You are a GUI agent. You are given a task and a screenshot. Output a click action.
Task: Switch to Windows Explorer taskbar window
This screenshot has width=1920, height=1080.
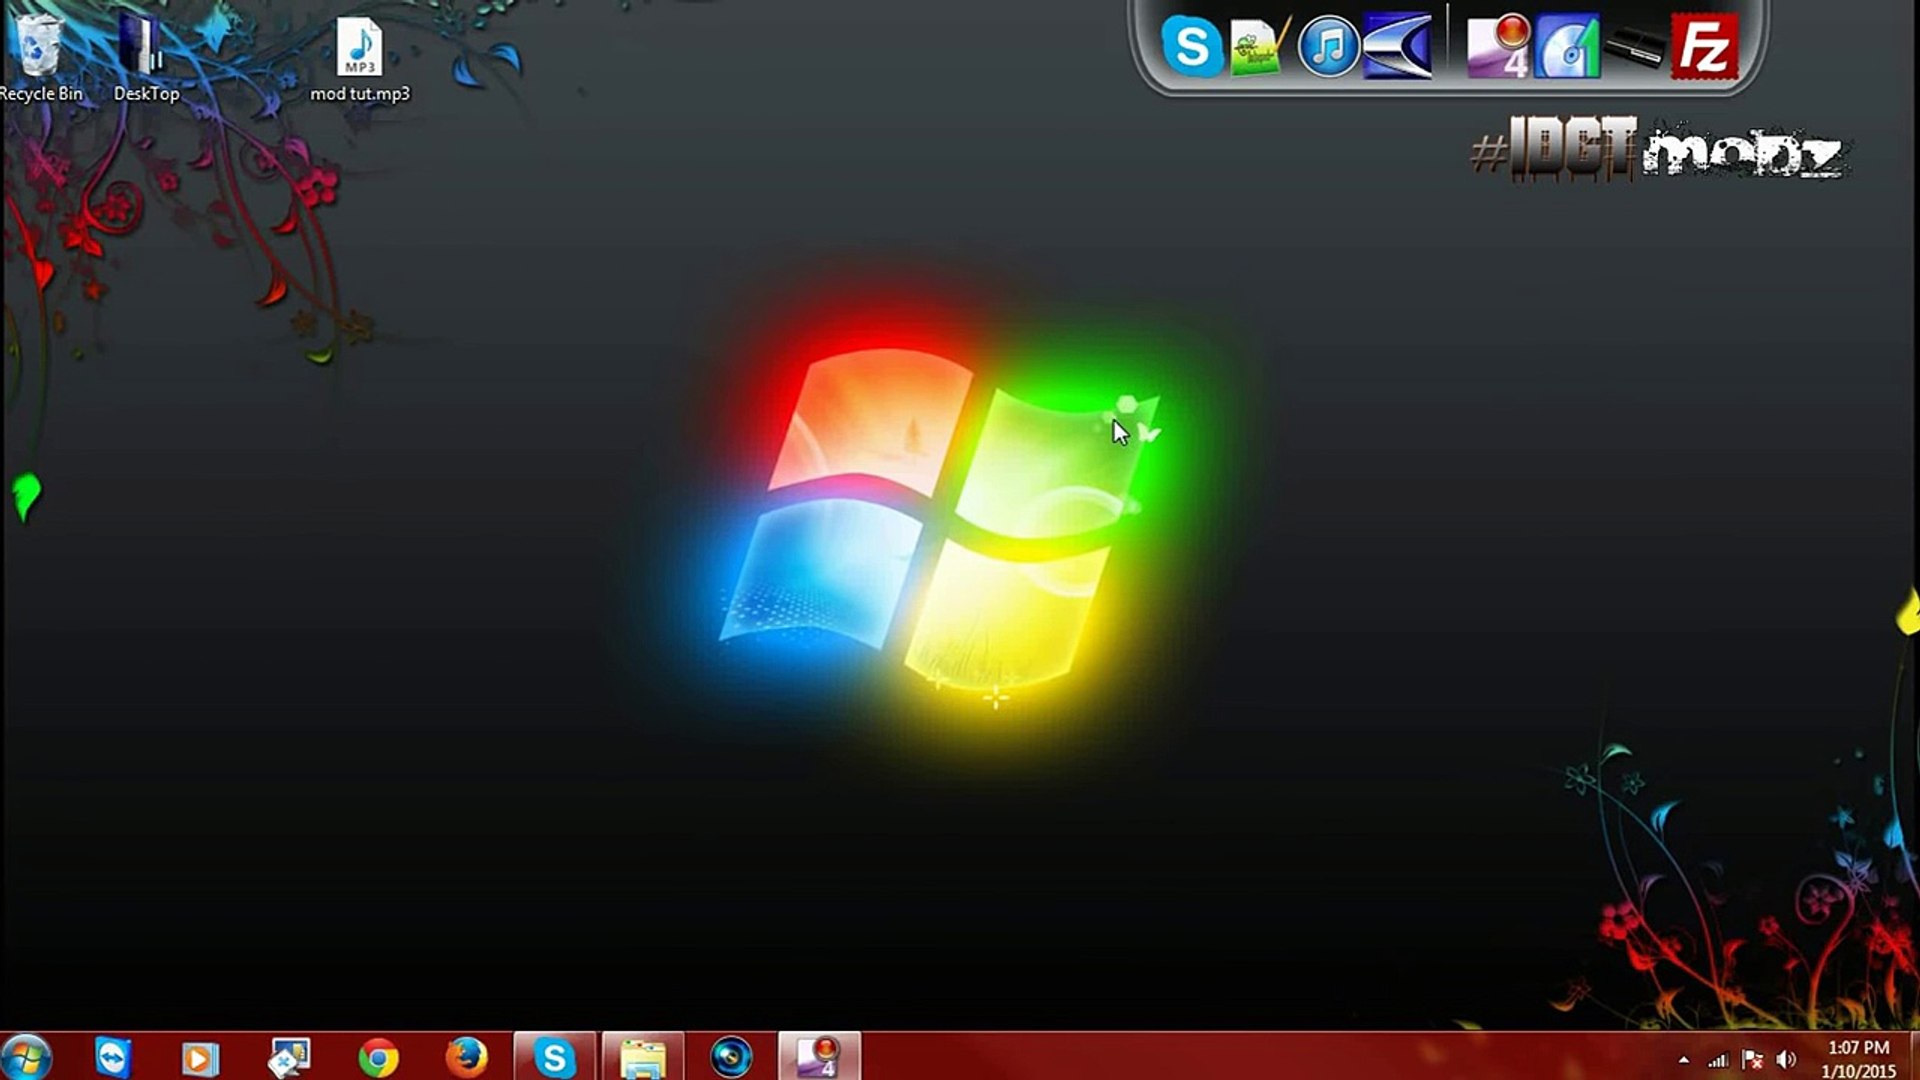click(x=643, y=1058)
